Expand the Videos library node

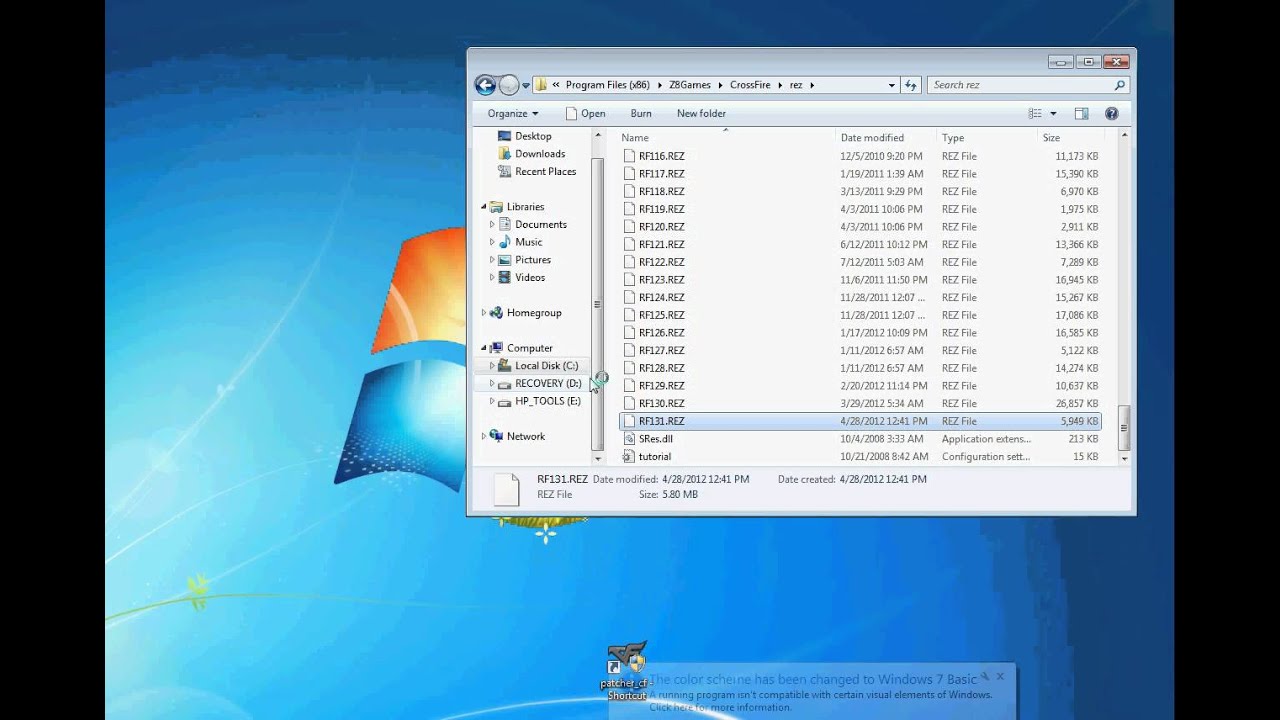click(492, 278)
